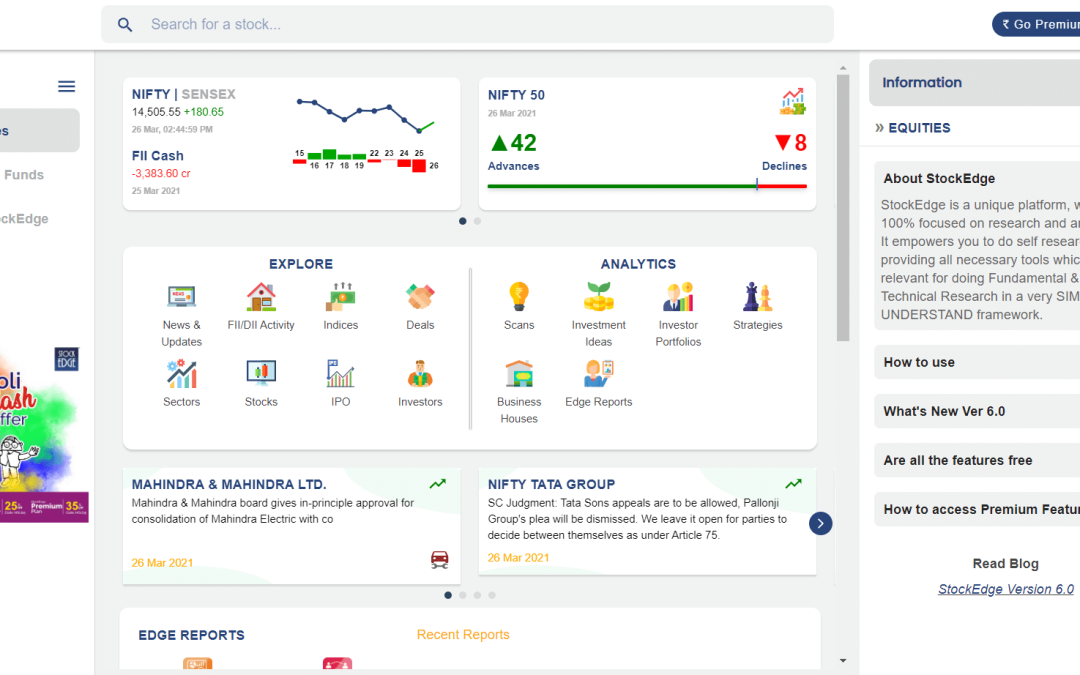Image resolution: width=1080 pixels, height=675 pixels.
Task: Open the Deals handshake icon
Action: [420, 297]
